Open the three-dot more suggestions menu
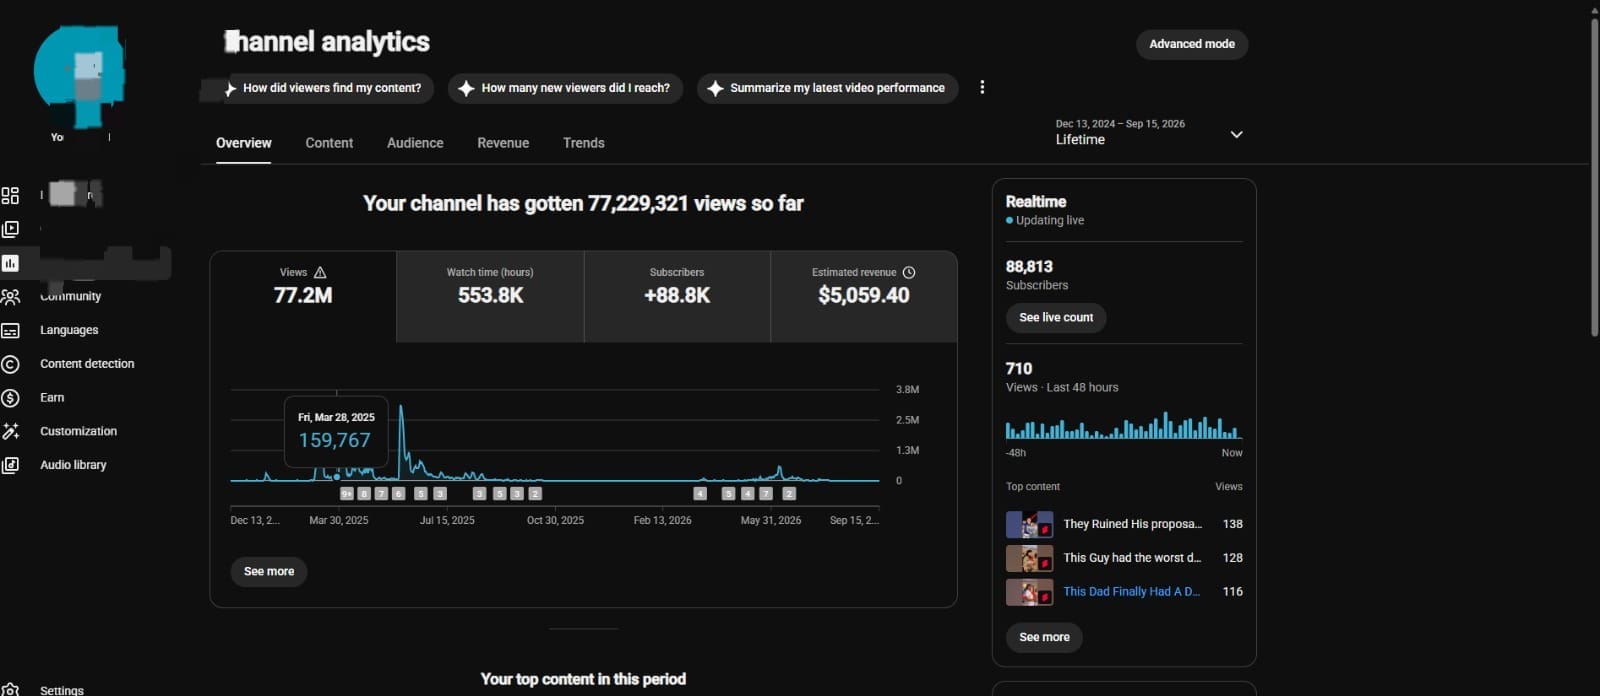 [982, 88]
